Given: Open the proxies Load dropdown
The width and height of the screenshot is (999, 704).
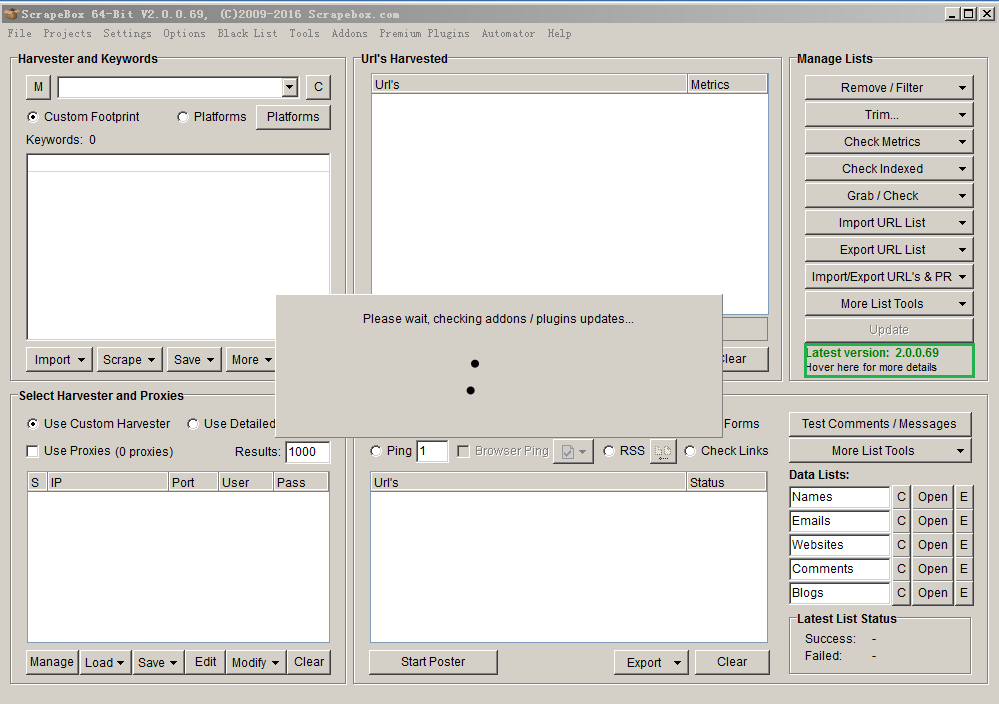Looking at the screenshot, I should pos(106,662).
